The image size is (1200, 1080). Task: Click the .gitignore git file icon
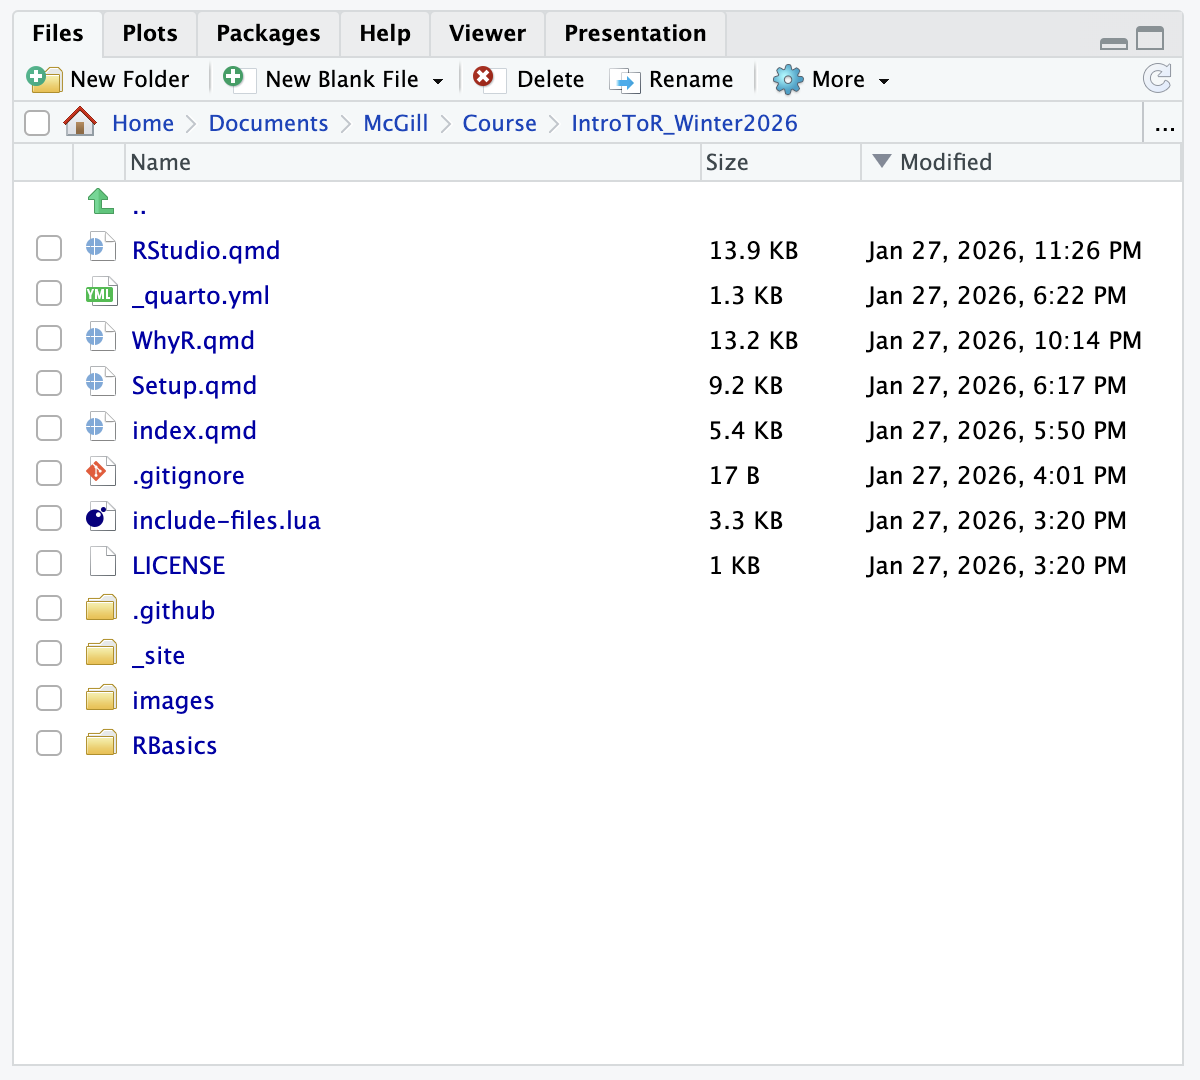101,472
